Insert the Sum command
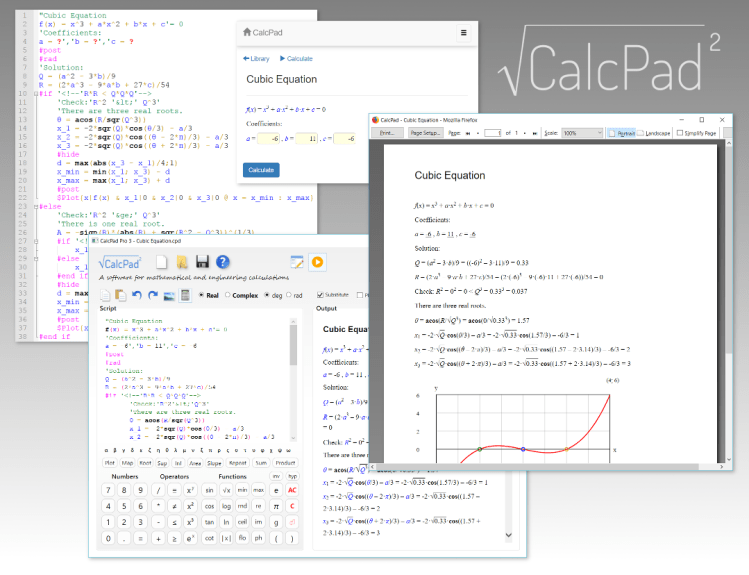 point(261,463)
